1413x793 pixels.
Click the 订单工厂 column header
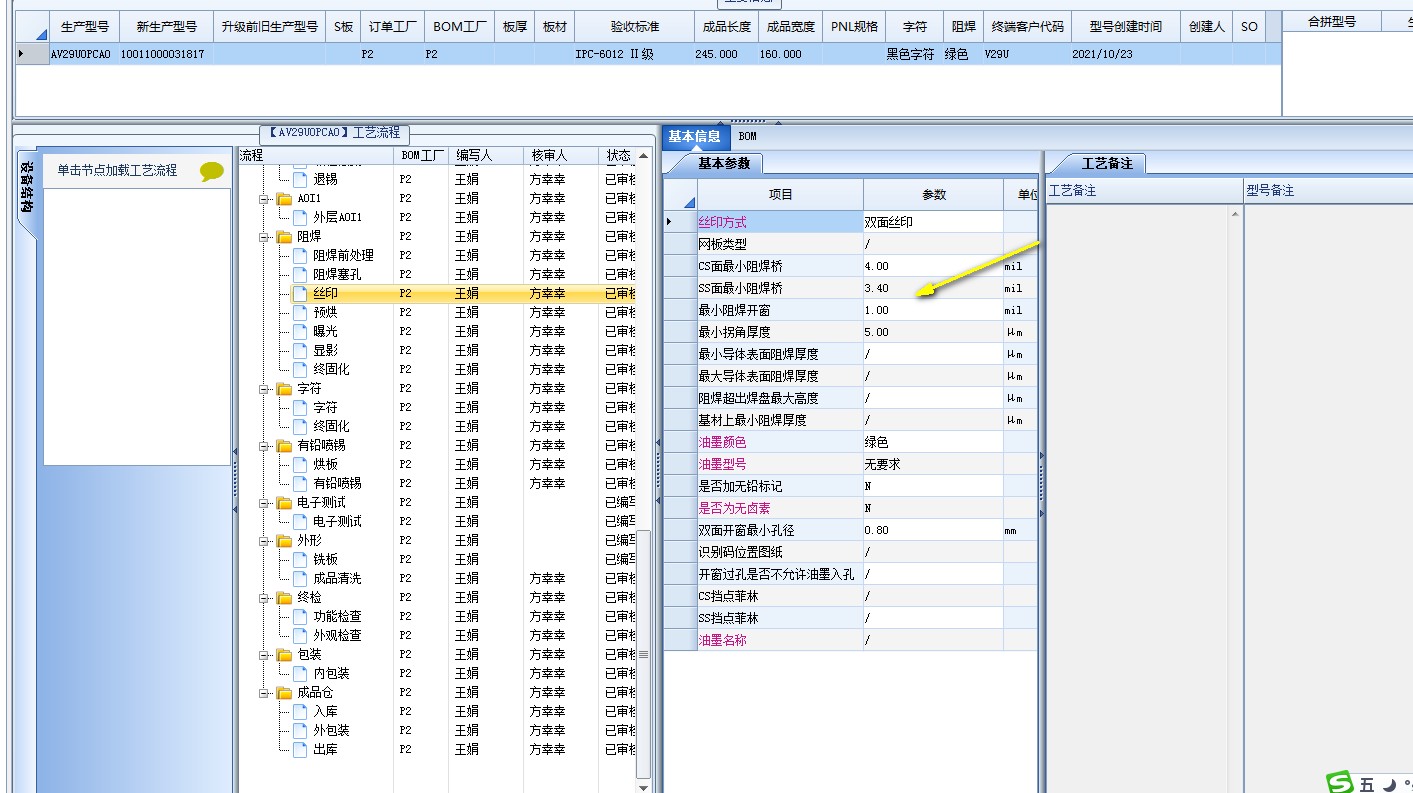pos(393,27)
